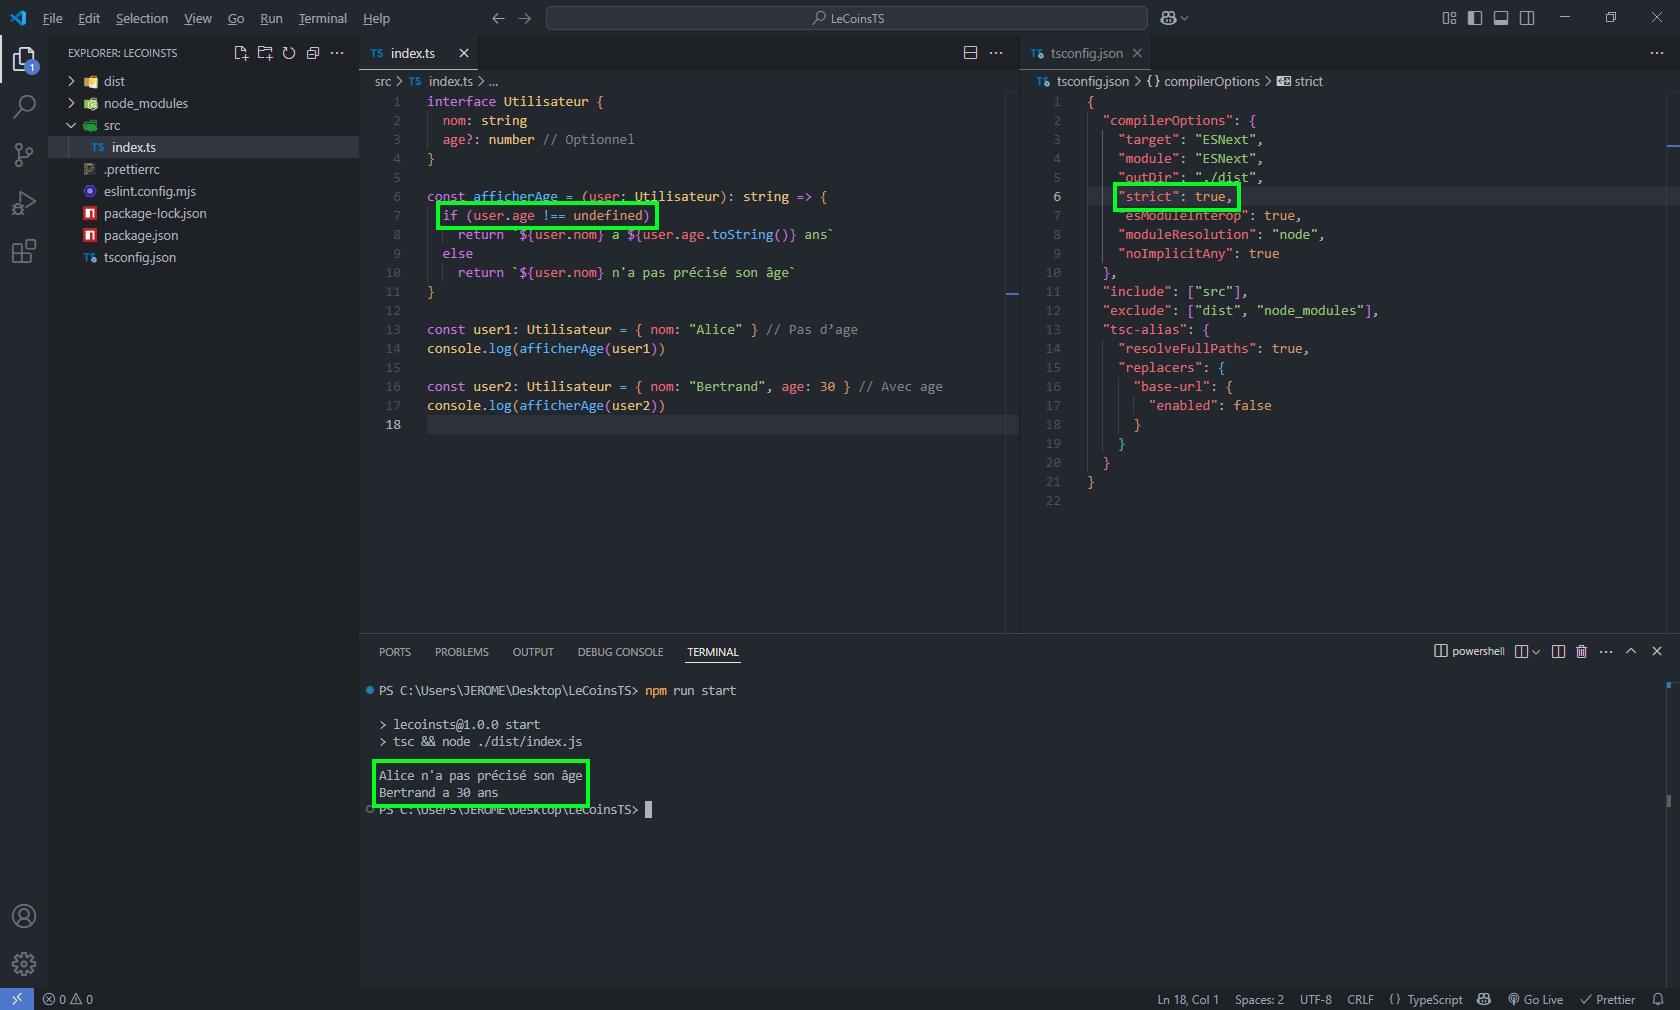Open the Accounts menu icon
This screenshot has width=1680, height=1010.
24,916
